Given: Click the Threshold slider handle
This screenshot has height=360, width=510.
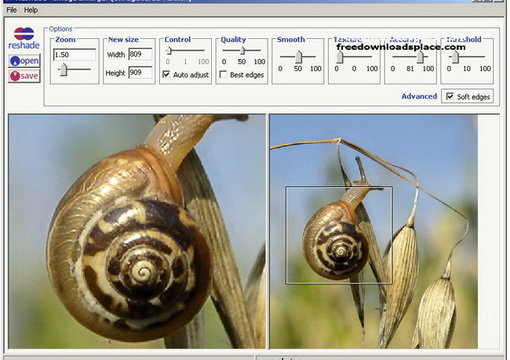Looking at the screenshot, I should coord(455,57).
